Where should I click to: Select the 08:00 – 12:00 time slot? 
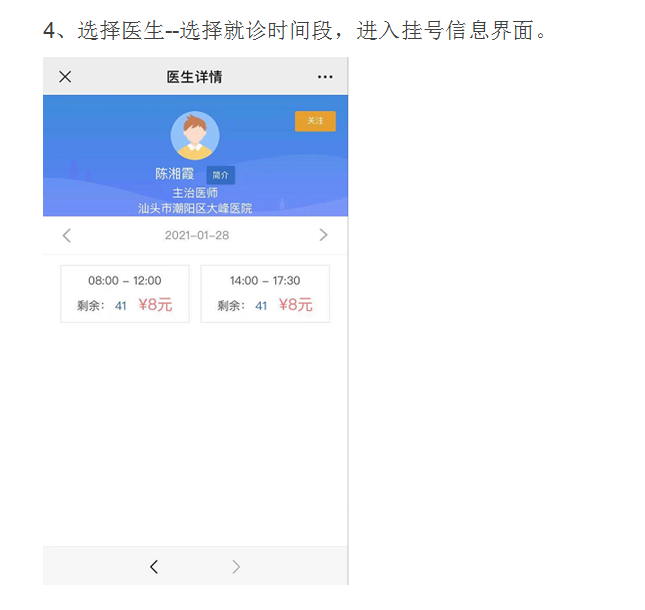(x=125, y=293)
